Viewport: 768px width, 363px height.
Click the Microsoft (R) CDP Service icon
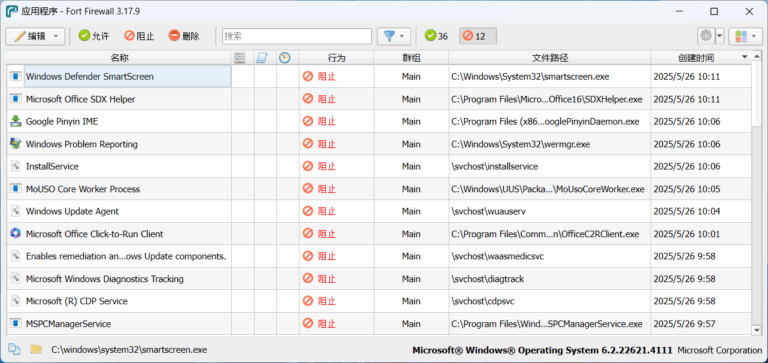coord(16,301)
